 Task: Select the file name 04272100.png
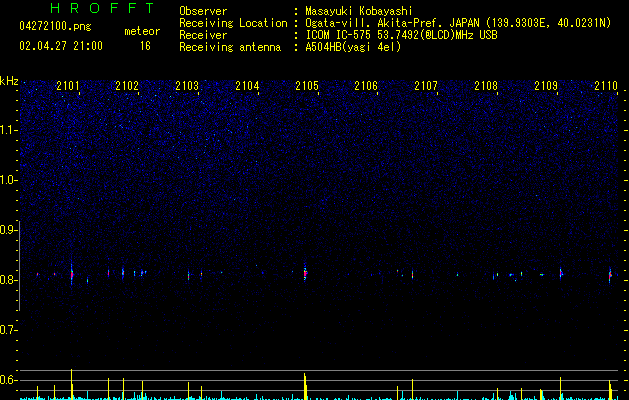(55, 27)
